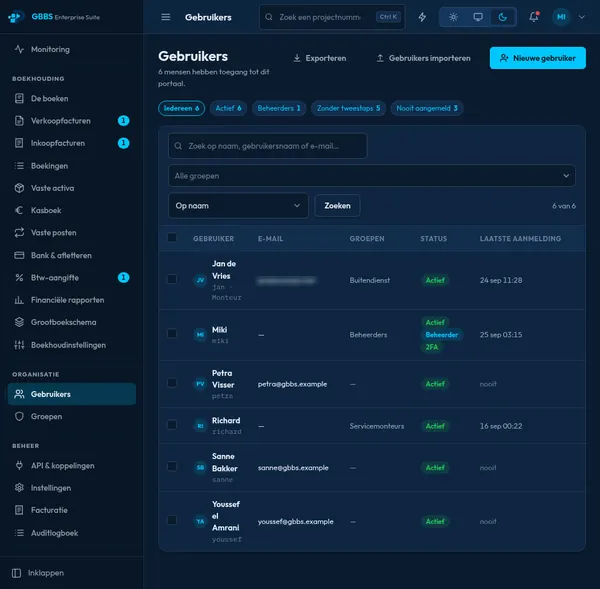
Task: Click Exporteren button
Action: pos(320,58)
